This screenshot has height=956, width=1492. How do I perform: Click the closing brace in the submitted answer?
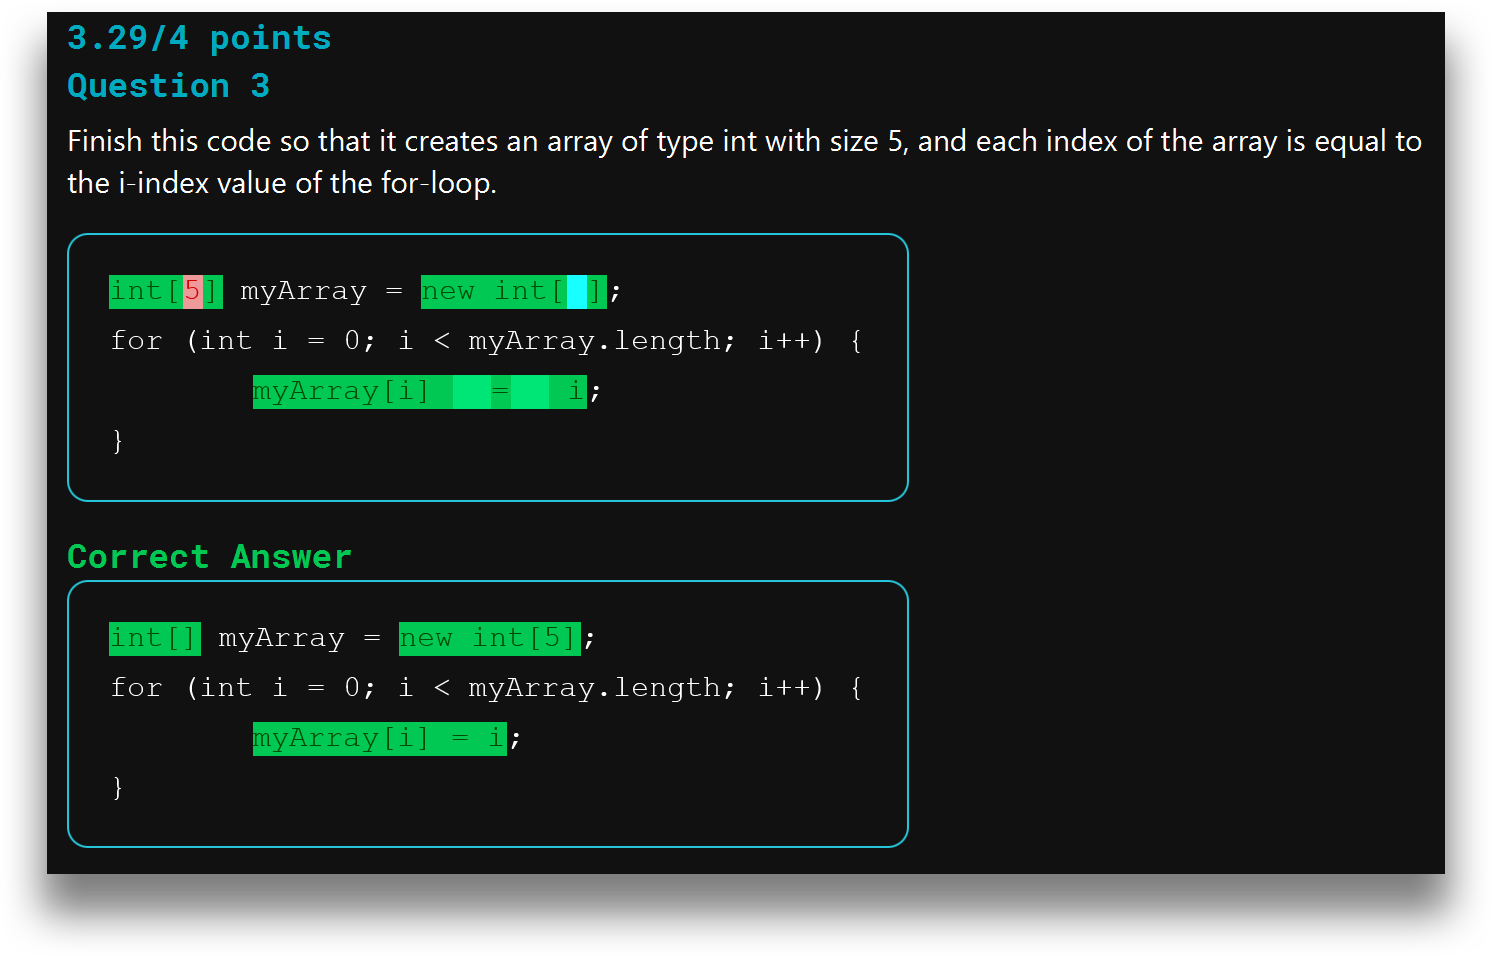118,440
